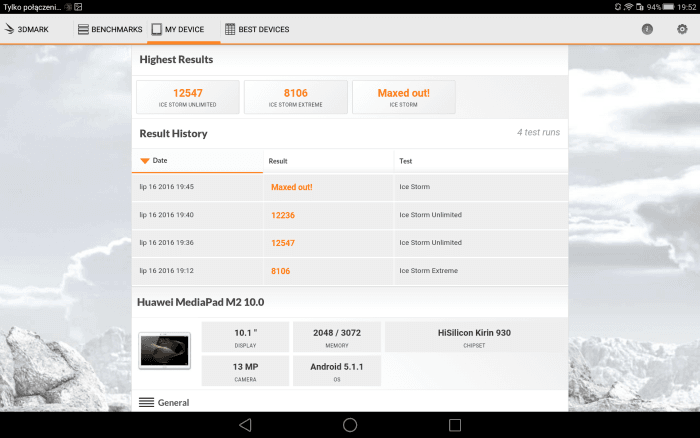Click Maxed out! in result history
The width and height of the screenshot is (700, 438).
tap(292, 187)
